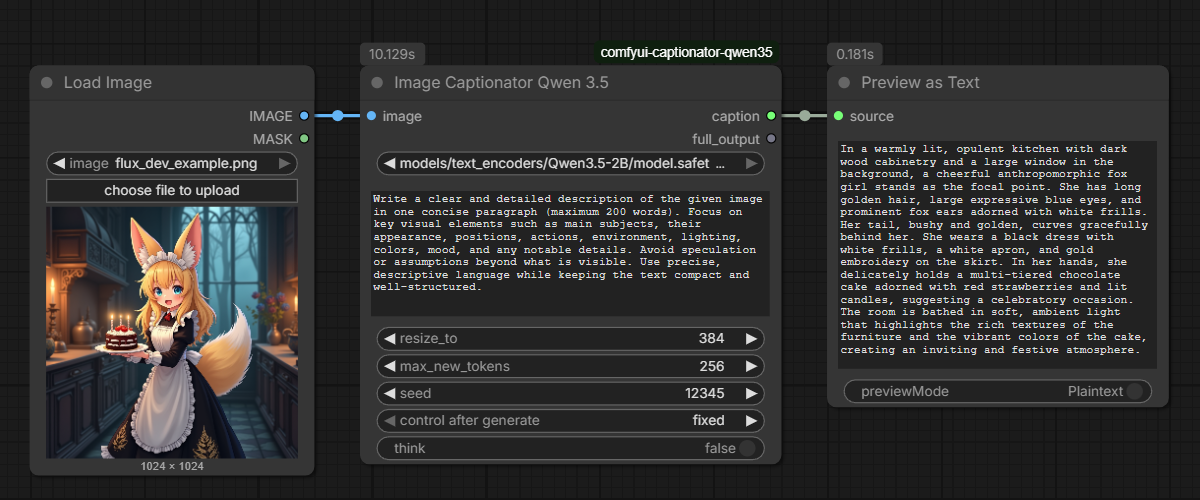1200x500 pixels.
Task: Open the fox girl image preview thumbnail
Action: pyautogui.click(x=172, y=333)
